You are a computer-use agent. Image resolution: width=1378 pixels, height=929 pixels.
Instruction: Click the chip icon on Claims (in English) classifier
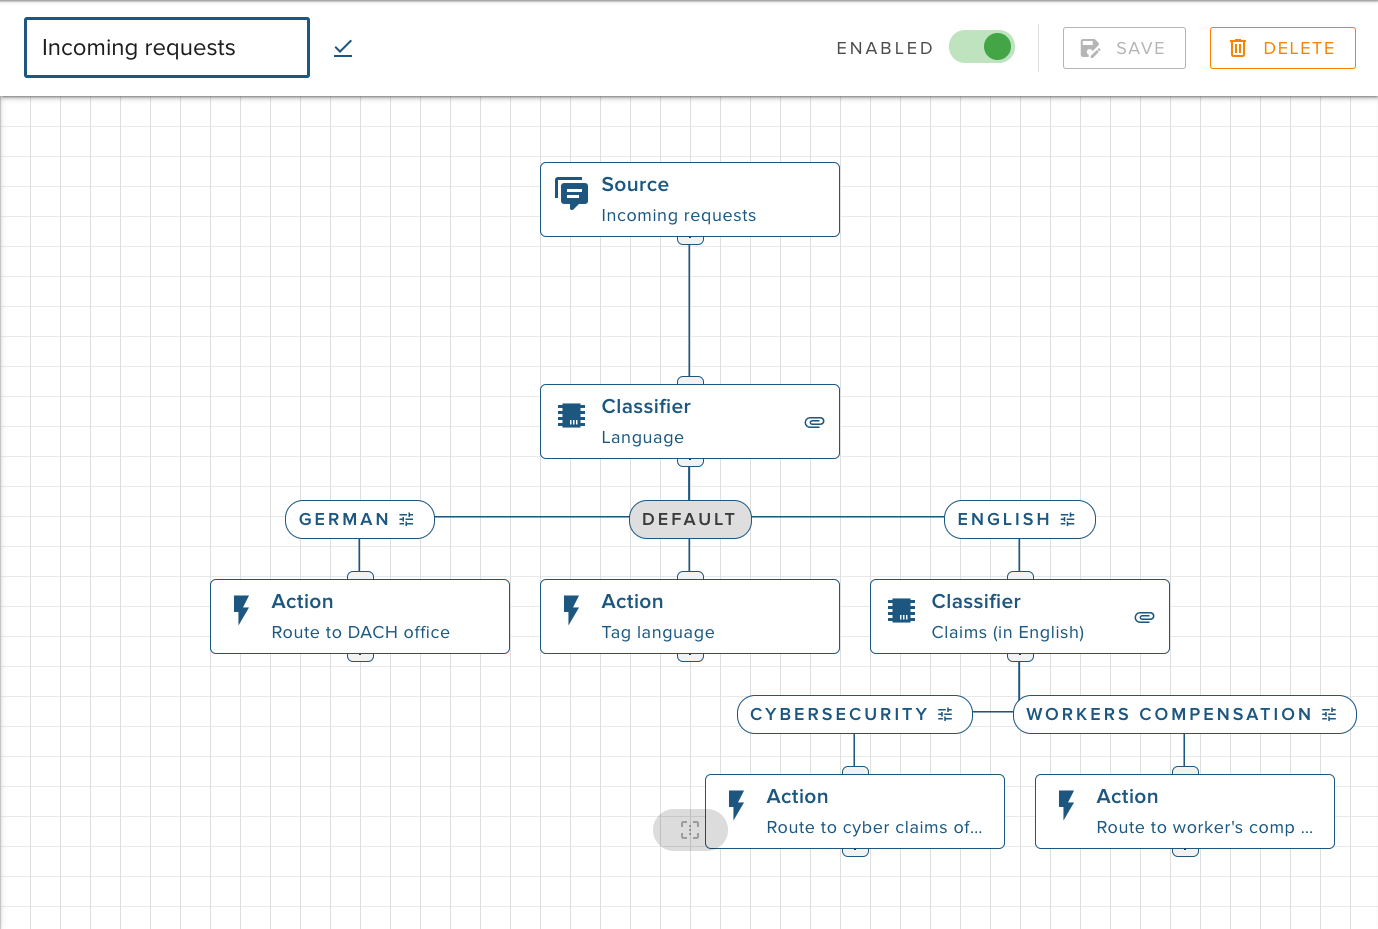pyautogui.click(x=902, y=610)
